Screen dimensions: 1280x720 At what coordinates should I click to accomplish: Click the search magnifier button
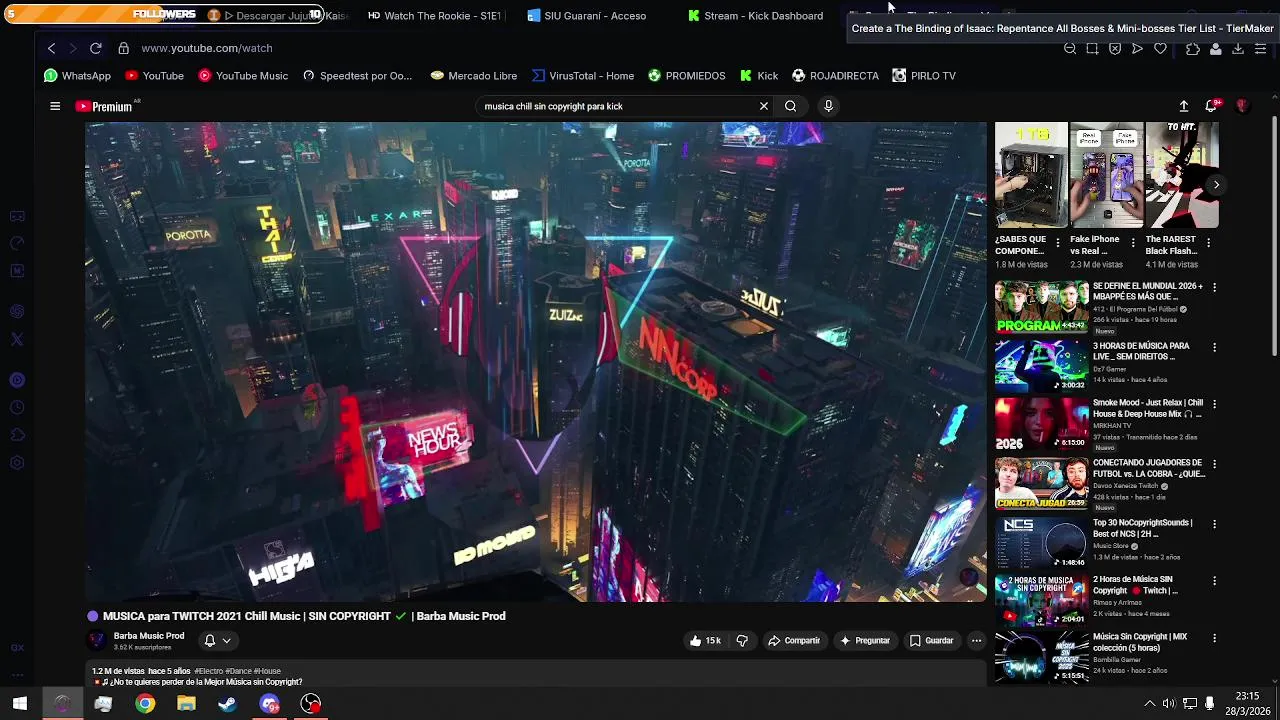[790, 106]
